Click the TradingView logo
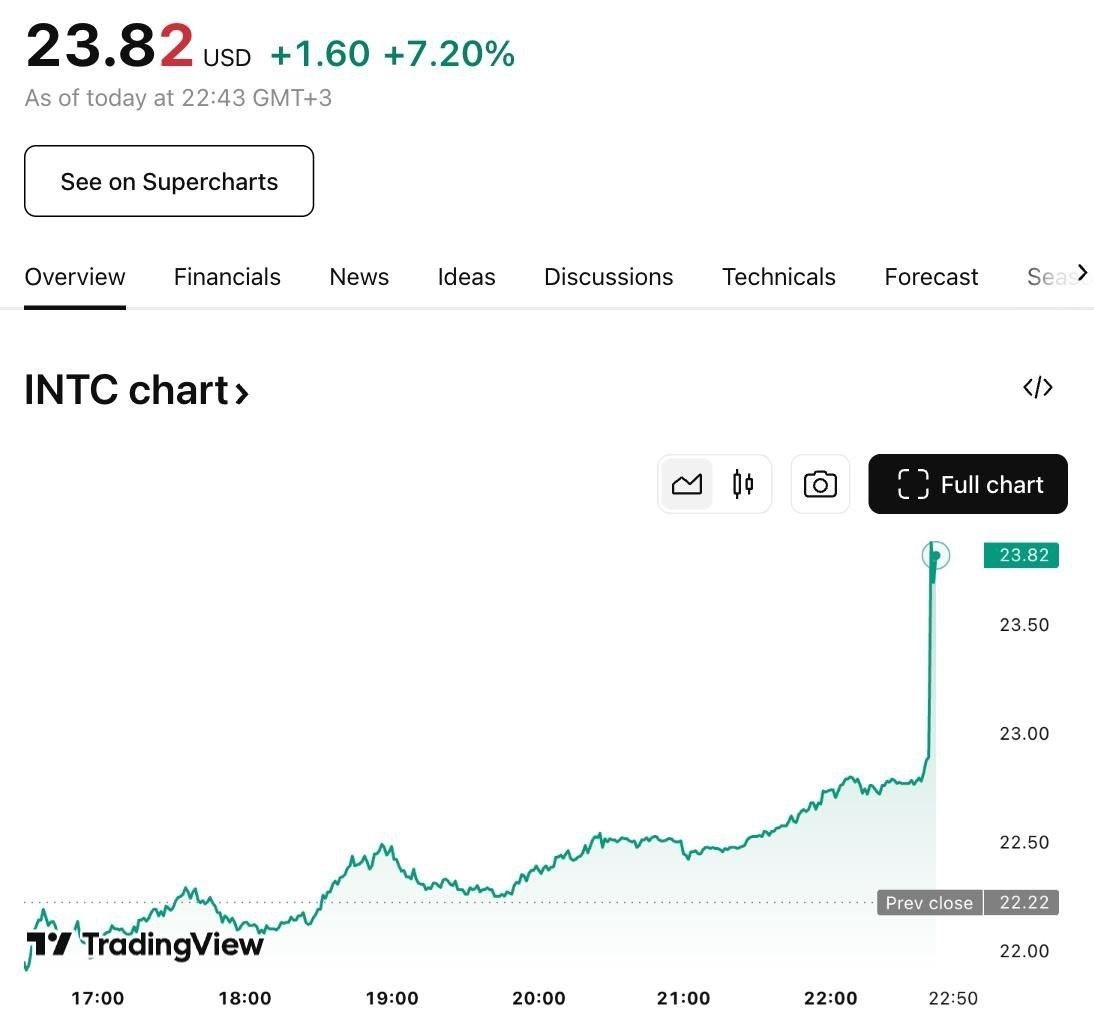This screenshot has height=1020, width=1094. point(145,944)
